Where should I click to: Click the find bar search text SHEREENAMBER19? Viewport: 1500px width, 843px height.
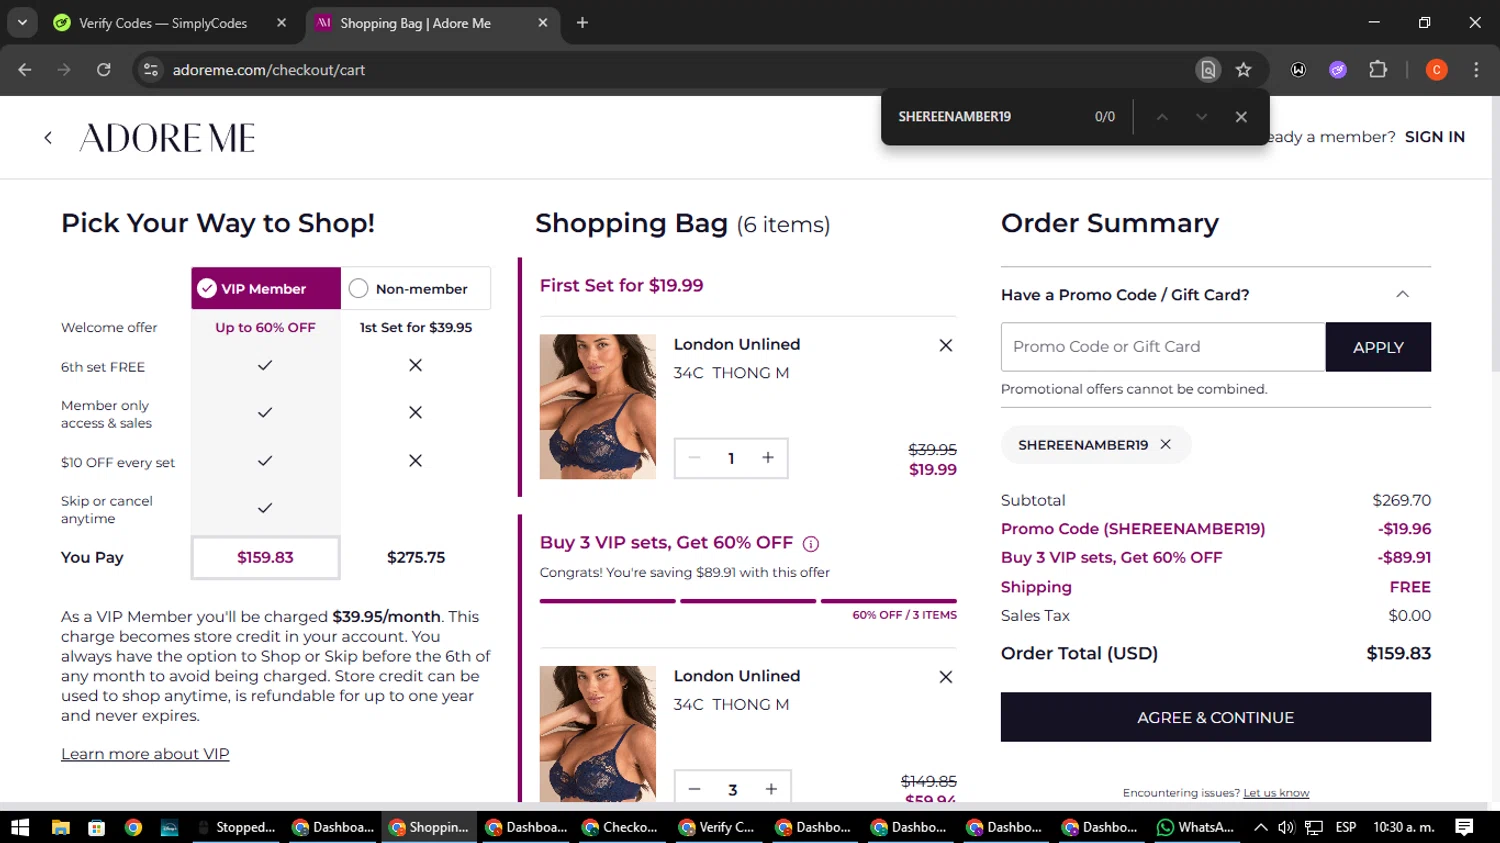[954, 117]
